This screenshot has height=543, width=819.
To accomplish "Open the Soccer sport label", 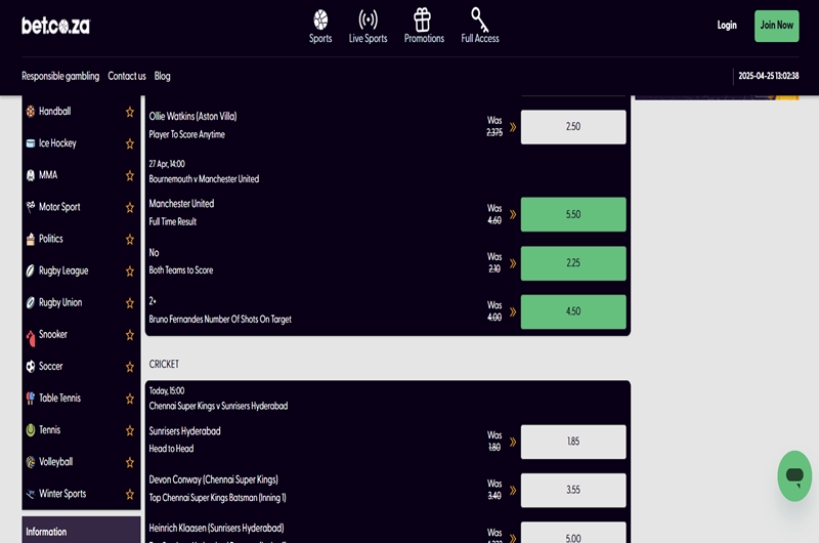I will [51, 367].
